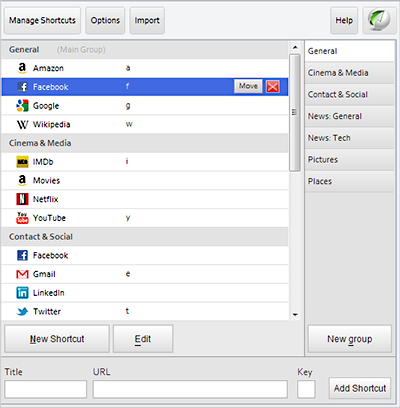This screenshot has width=400, height=408.
Task: Click Move on the Facebook row
Action: [x=248, y=86]
